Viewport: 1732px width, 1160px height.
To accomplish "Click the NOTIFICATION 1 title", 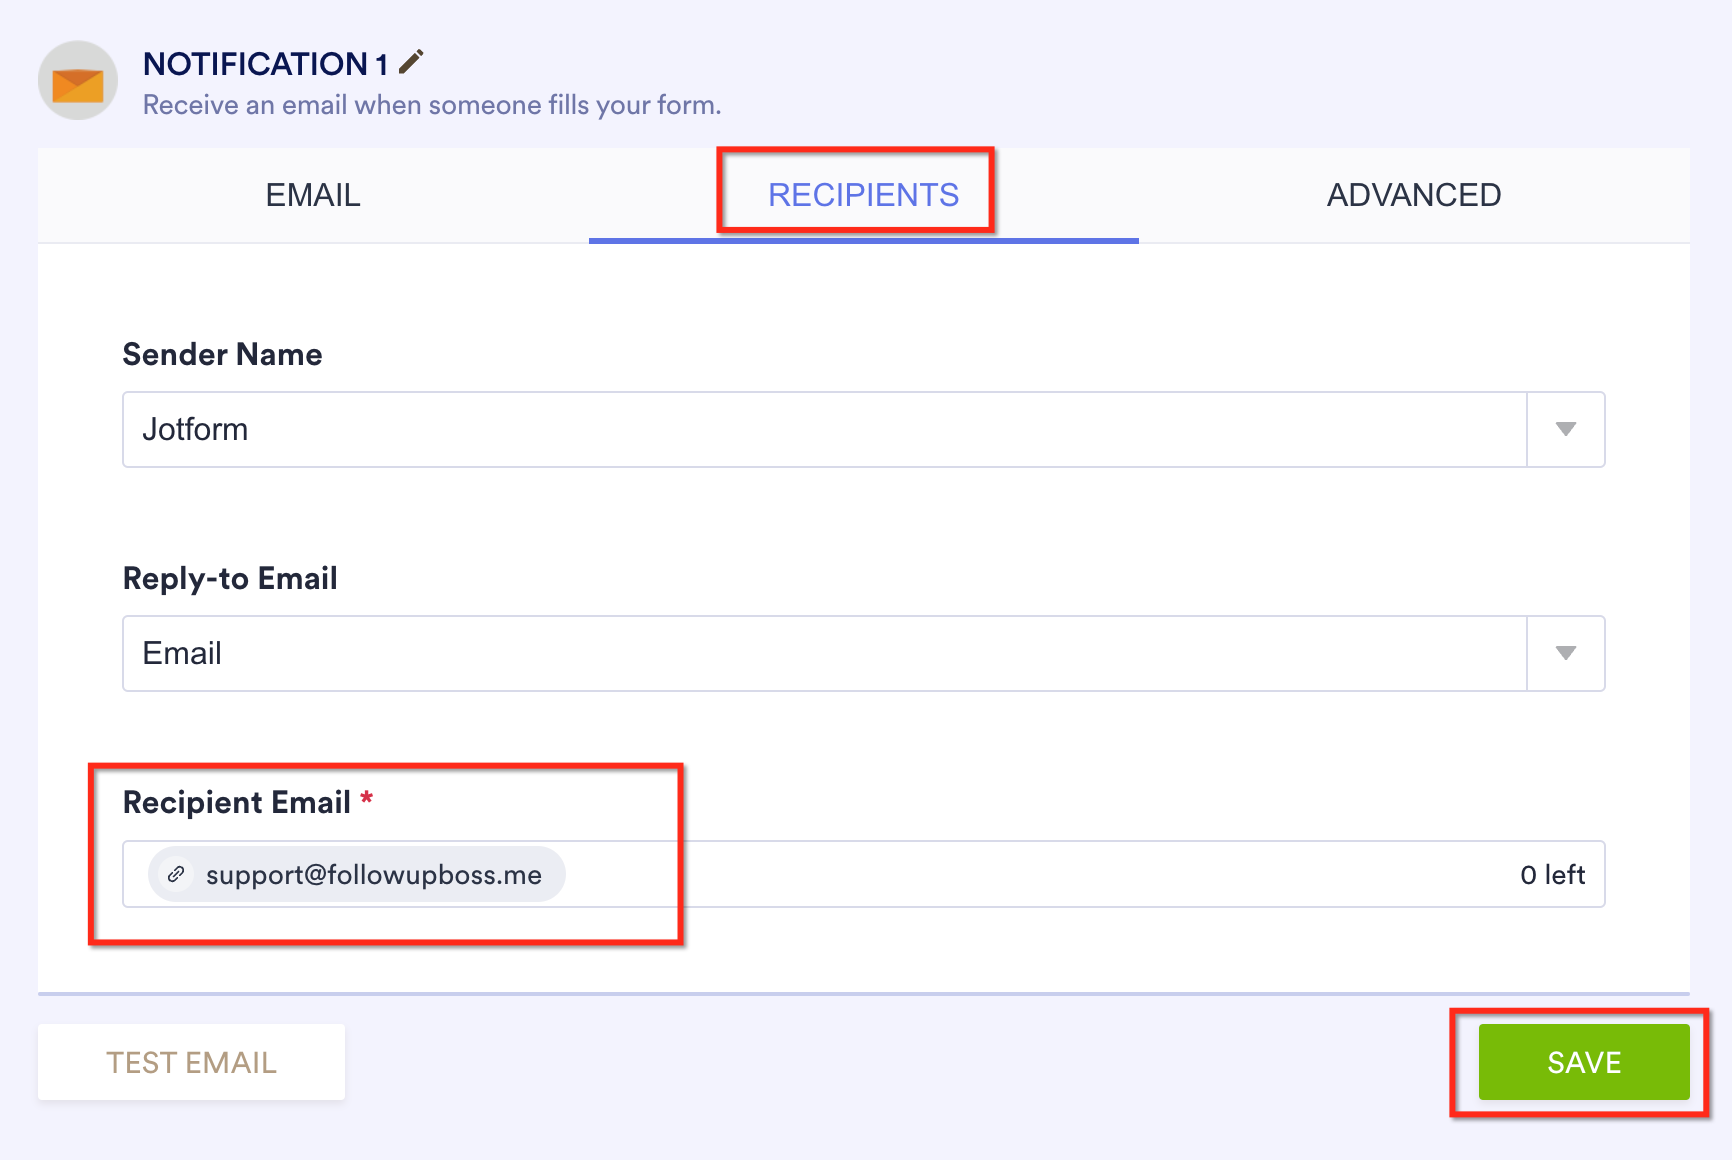I will tap(265, 64).
